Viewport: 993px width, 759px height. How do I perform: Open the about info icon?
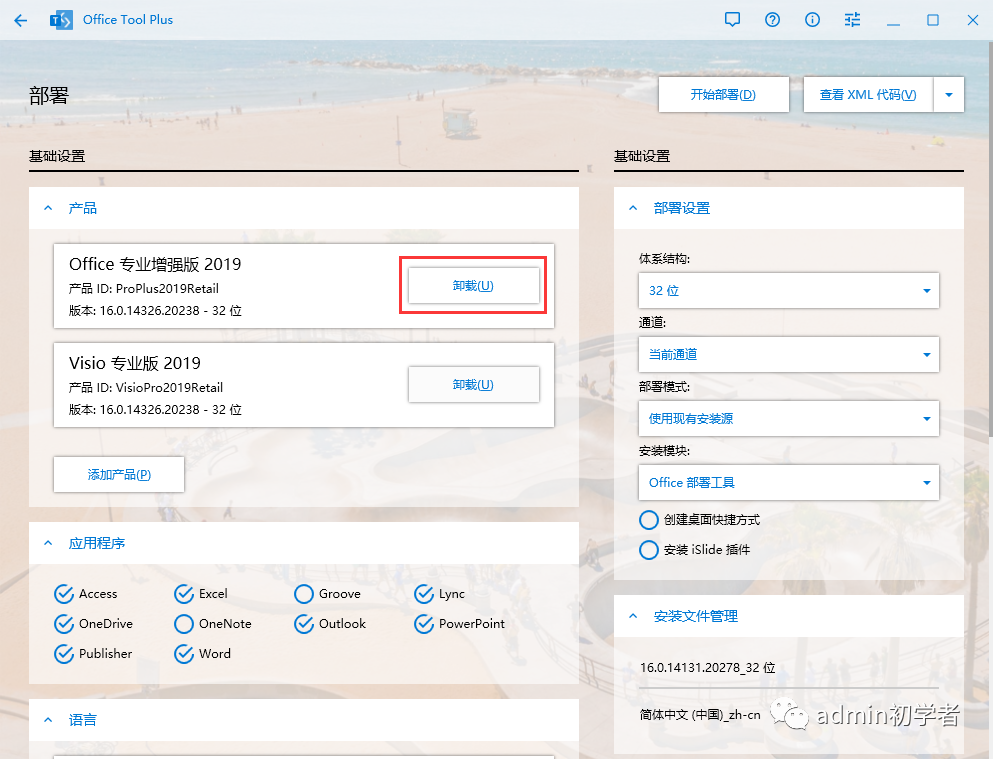(812, 20)
